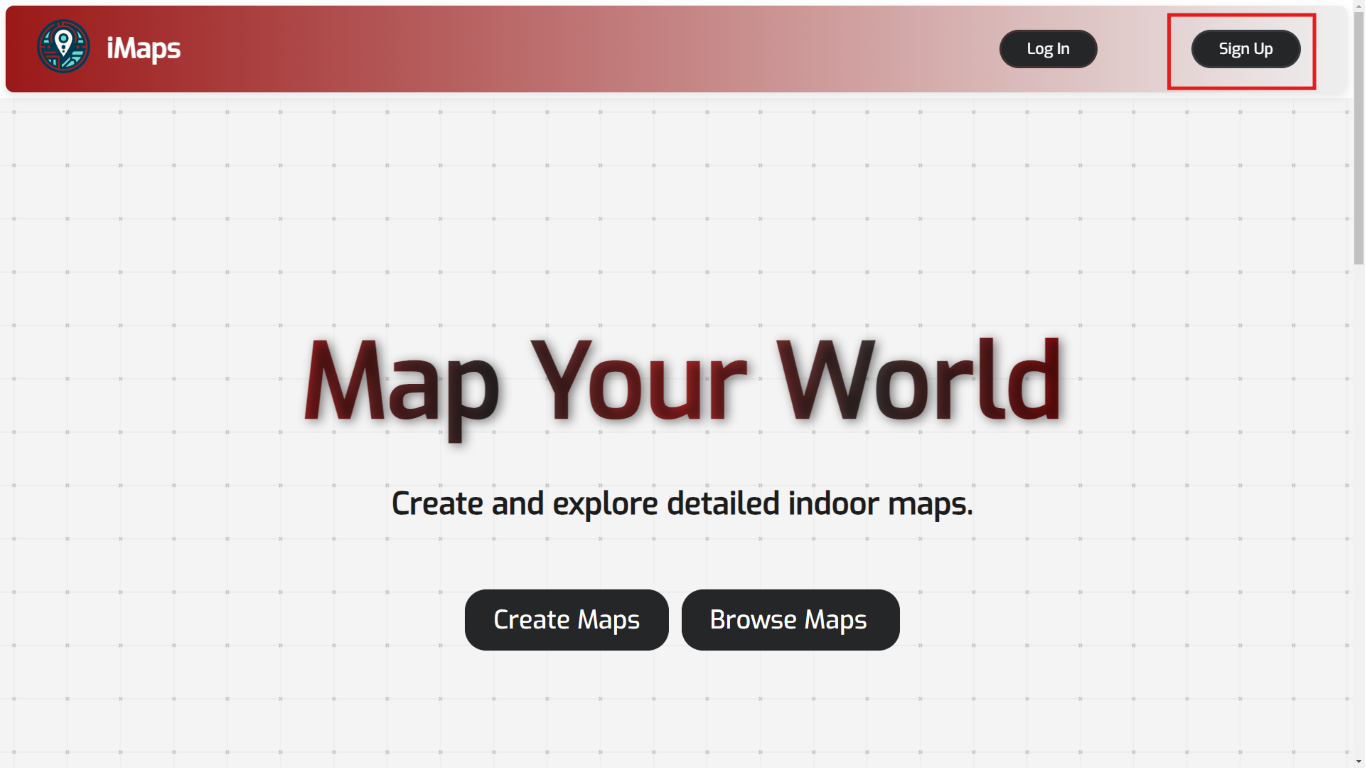Click the word 'Your' in the headline
The image size is (1365, 768).
click(638, 385)
